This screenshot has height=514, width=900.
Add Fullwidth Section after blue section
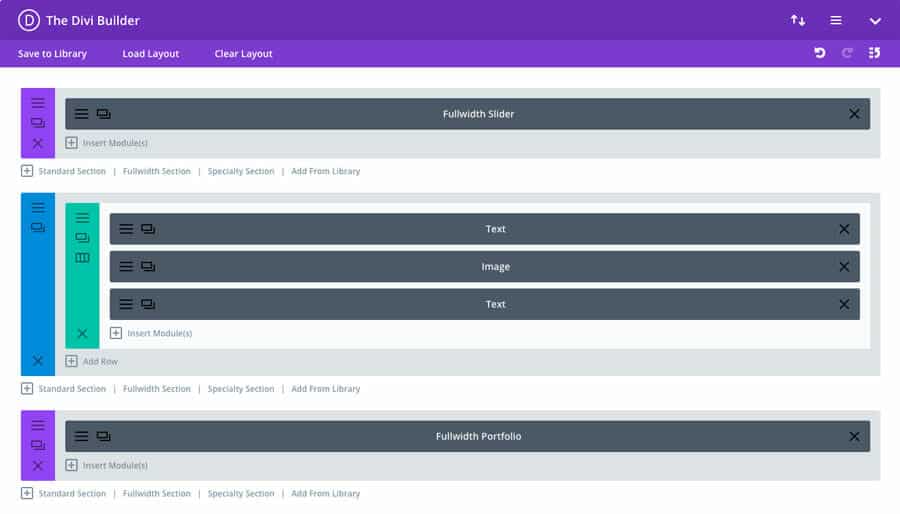click(156, 388)
